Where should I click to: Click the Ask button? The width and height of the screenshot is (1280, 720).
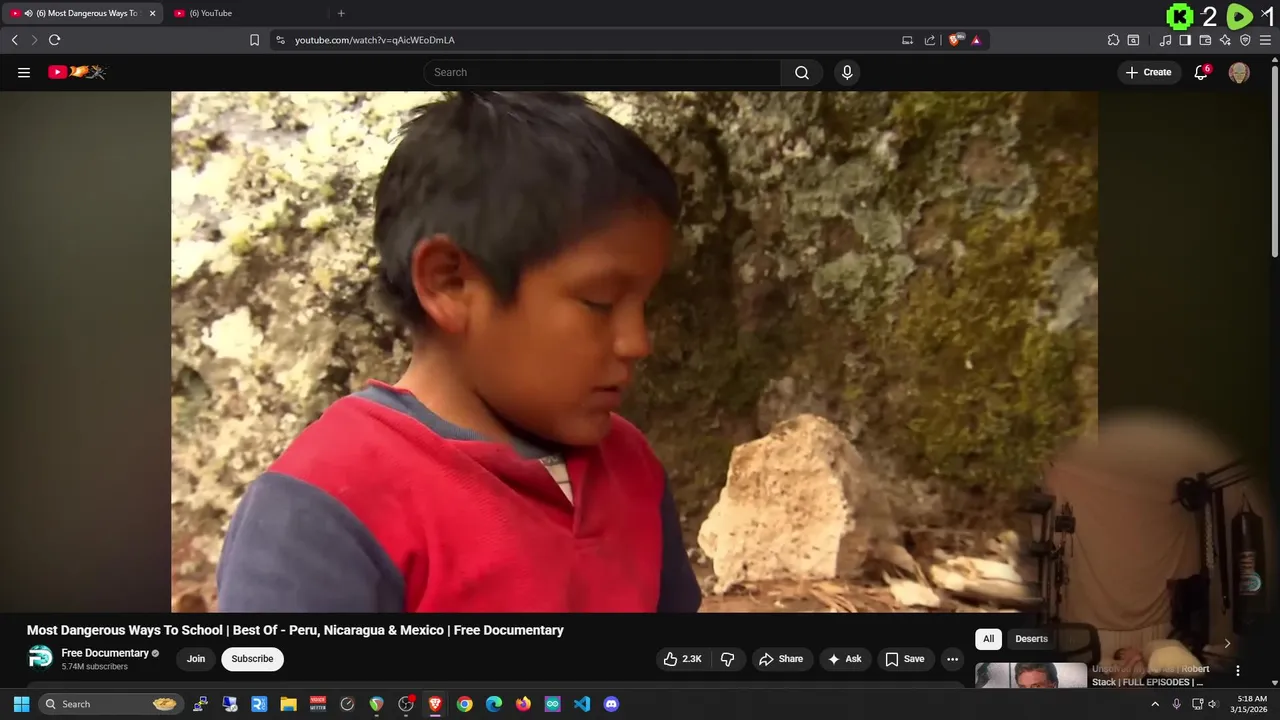pyautogui.click(x=844, y=659)
